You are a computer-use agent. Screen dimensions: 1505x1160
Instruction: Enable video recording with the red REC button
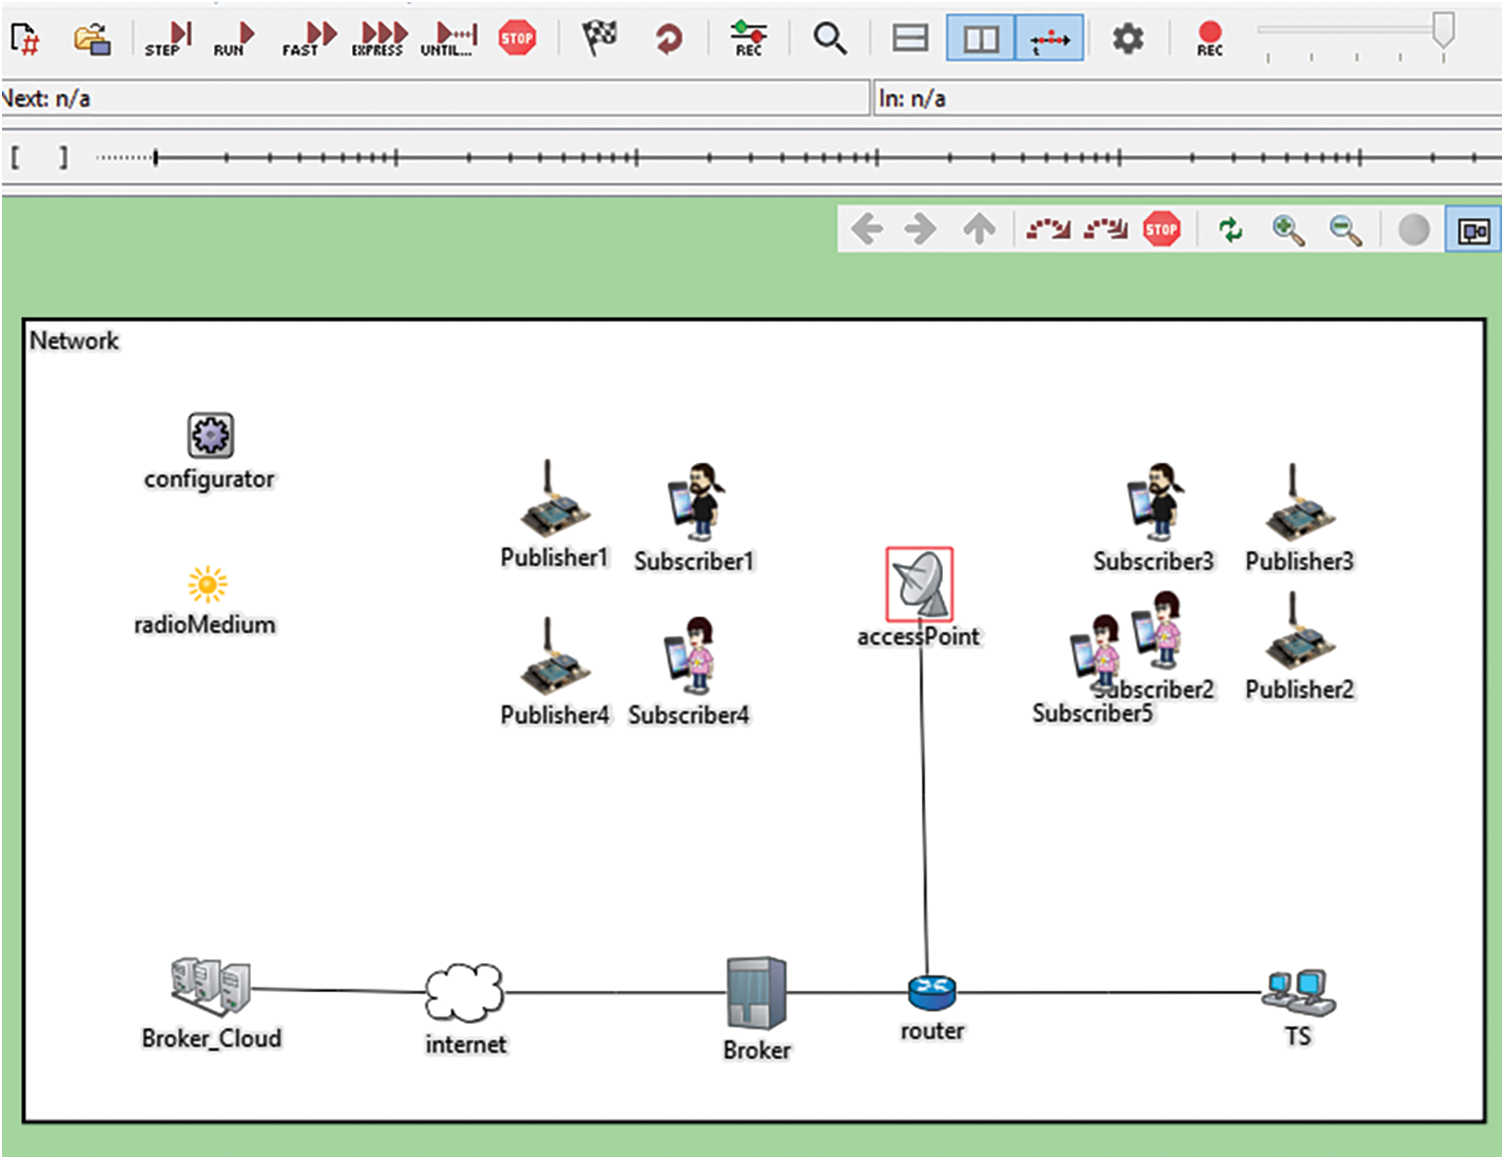click(x=1208, y=38)
